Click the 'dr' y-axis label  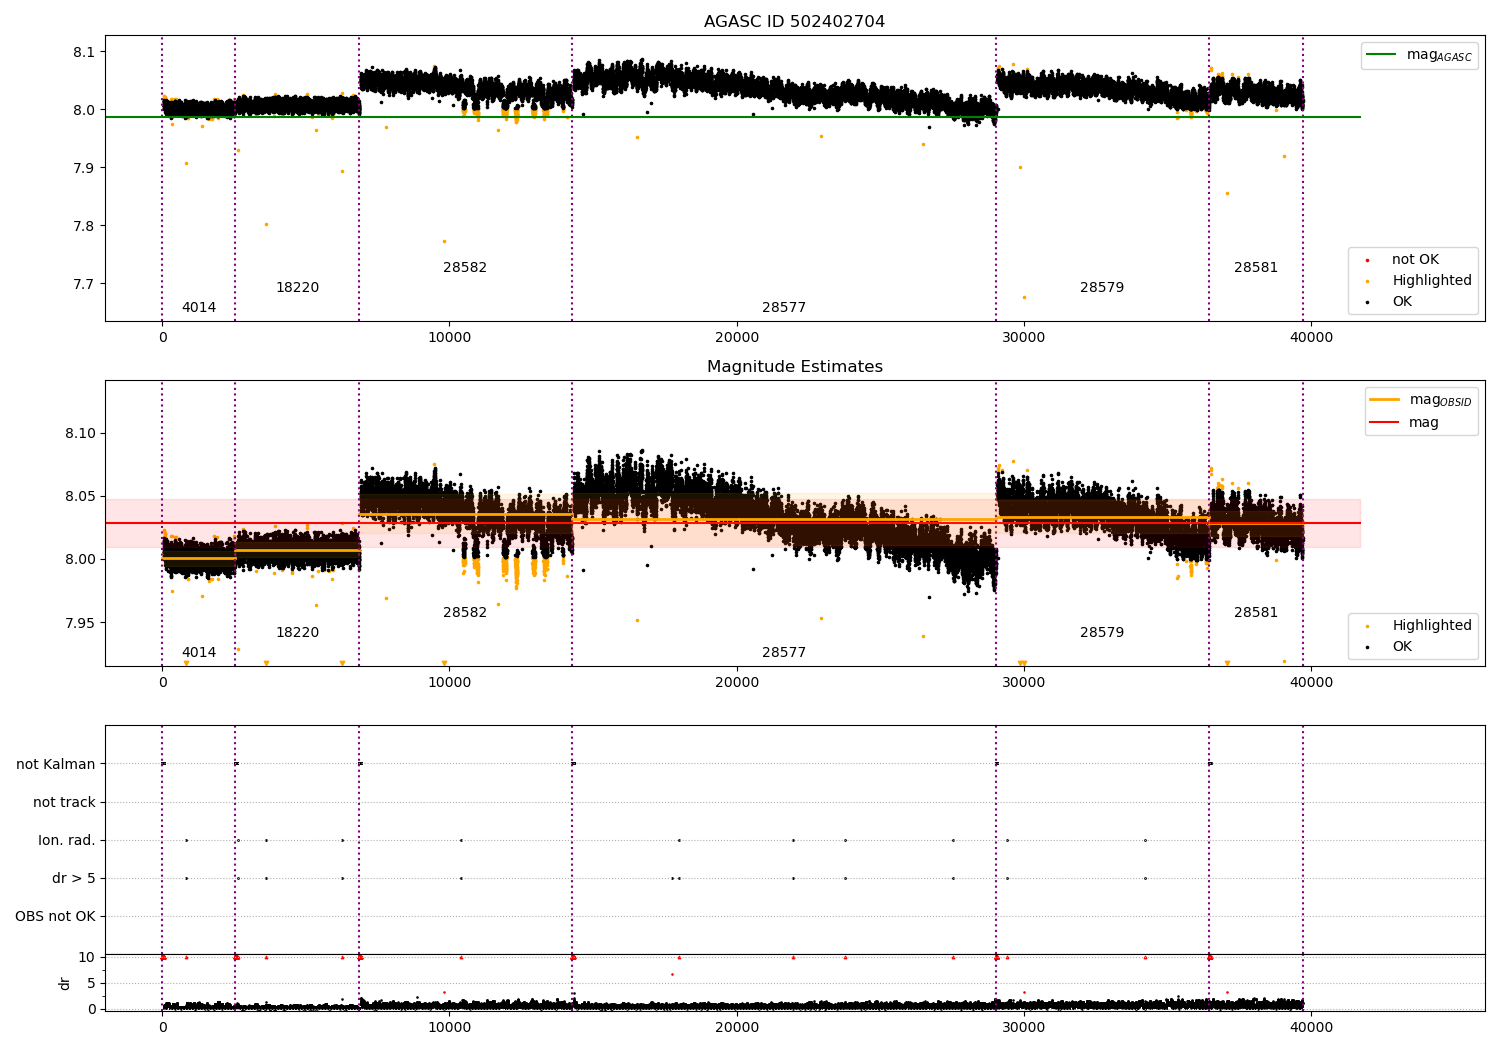point(65,983)
